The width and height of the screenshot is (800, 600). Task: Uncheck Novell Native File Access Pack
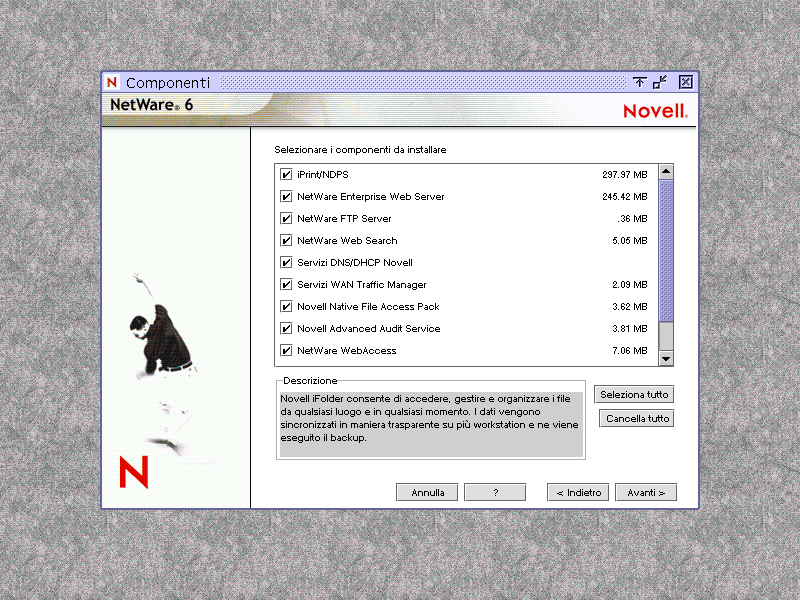pos(286,306)
